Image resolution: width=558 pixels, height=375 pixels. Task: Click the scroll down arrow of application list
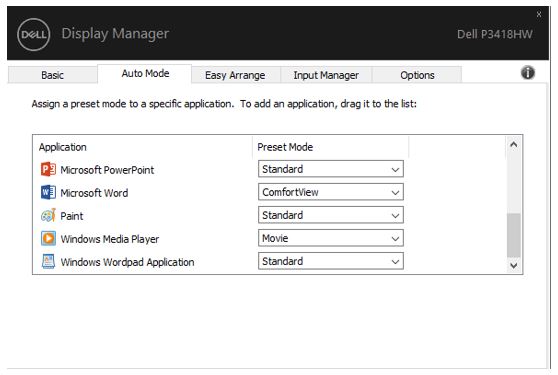point(514,265)
